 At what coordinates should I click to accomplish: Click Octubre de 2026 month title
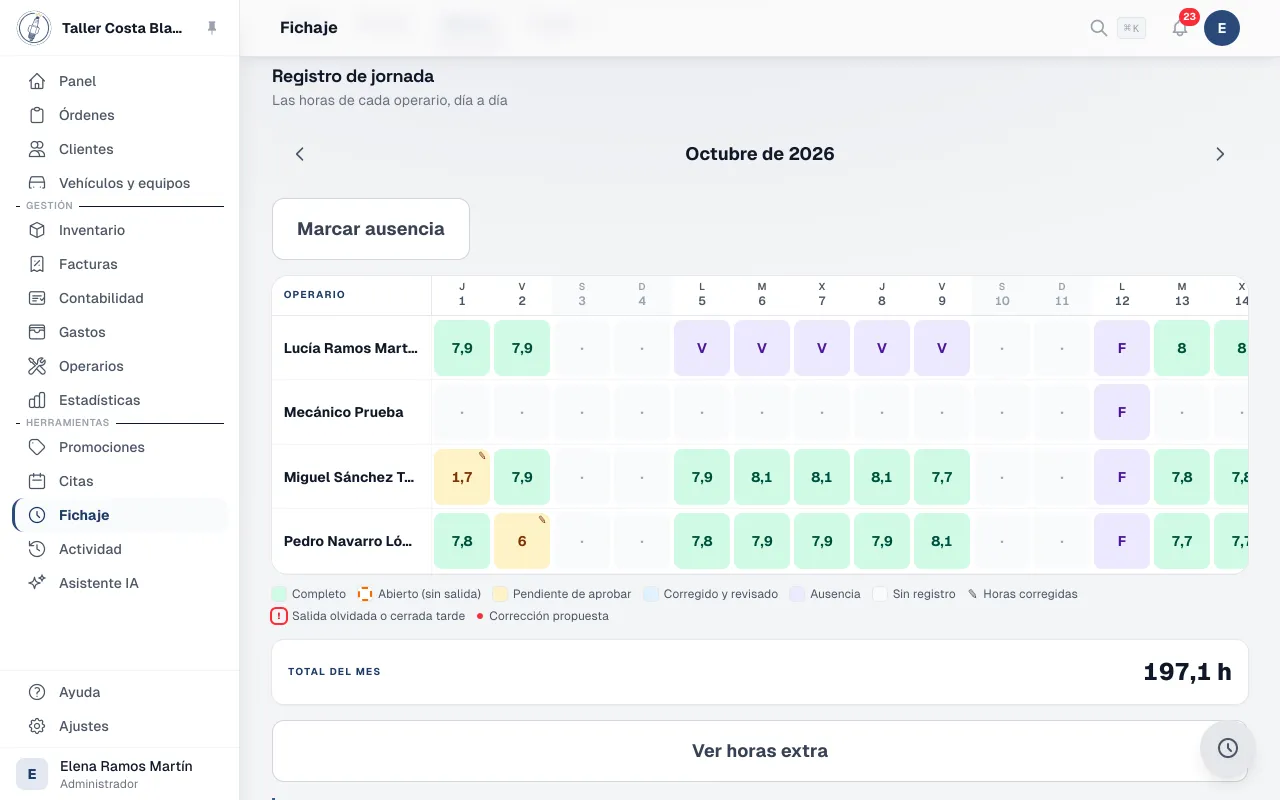760,154
